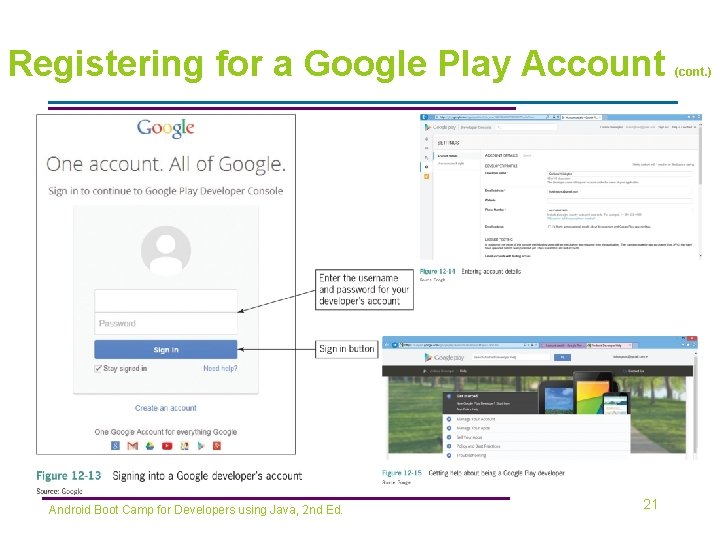The height and width of the screenshot is (540, 720).
Task: Click Help in the dark help navigation bar
Action: point(463,371)
